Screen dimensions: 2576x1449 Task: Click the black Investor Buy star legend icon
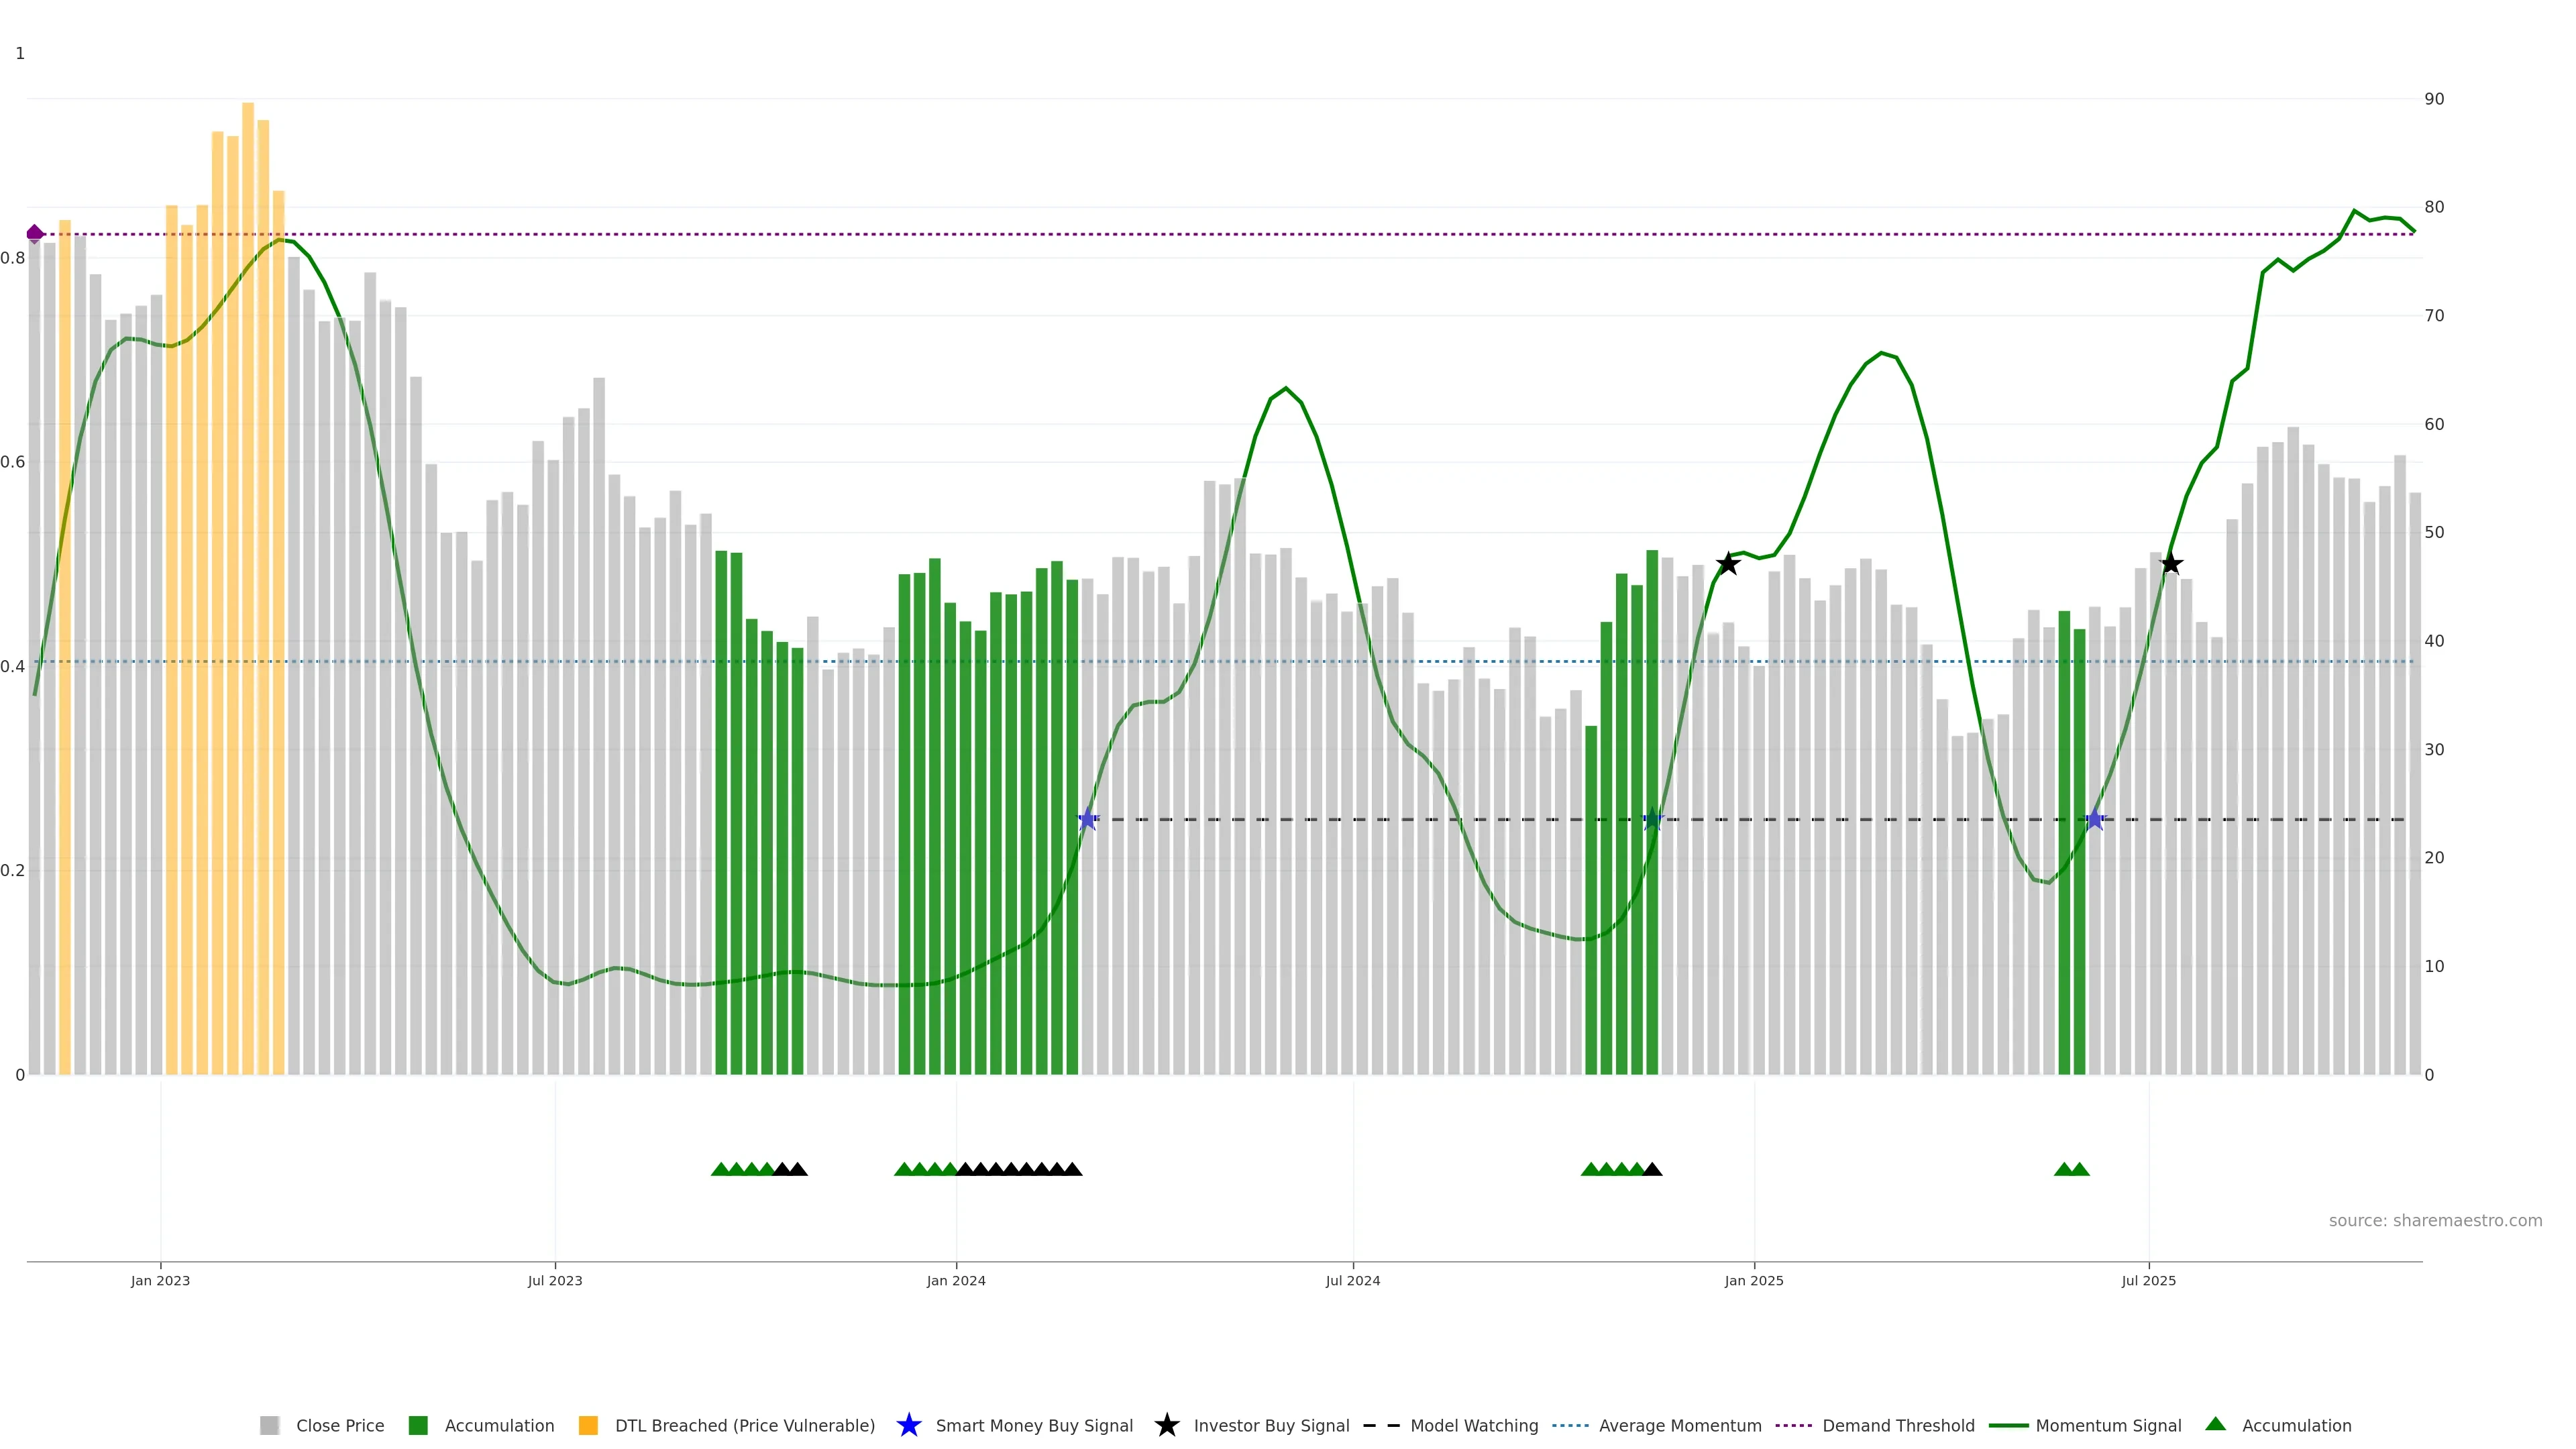[1166, 1425]
